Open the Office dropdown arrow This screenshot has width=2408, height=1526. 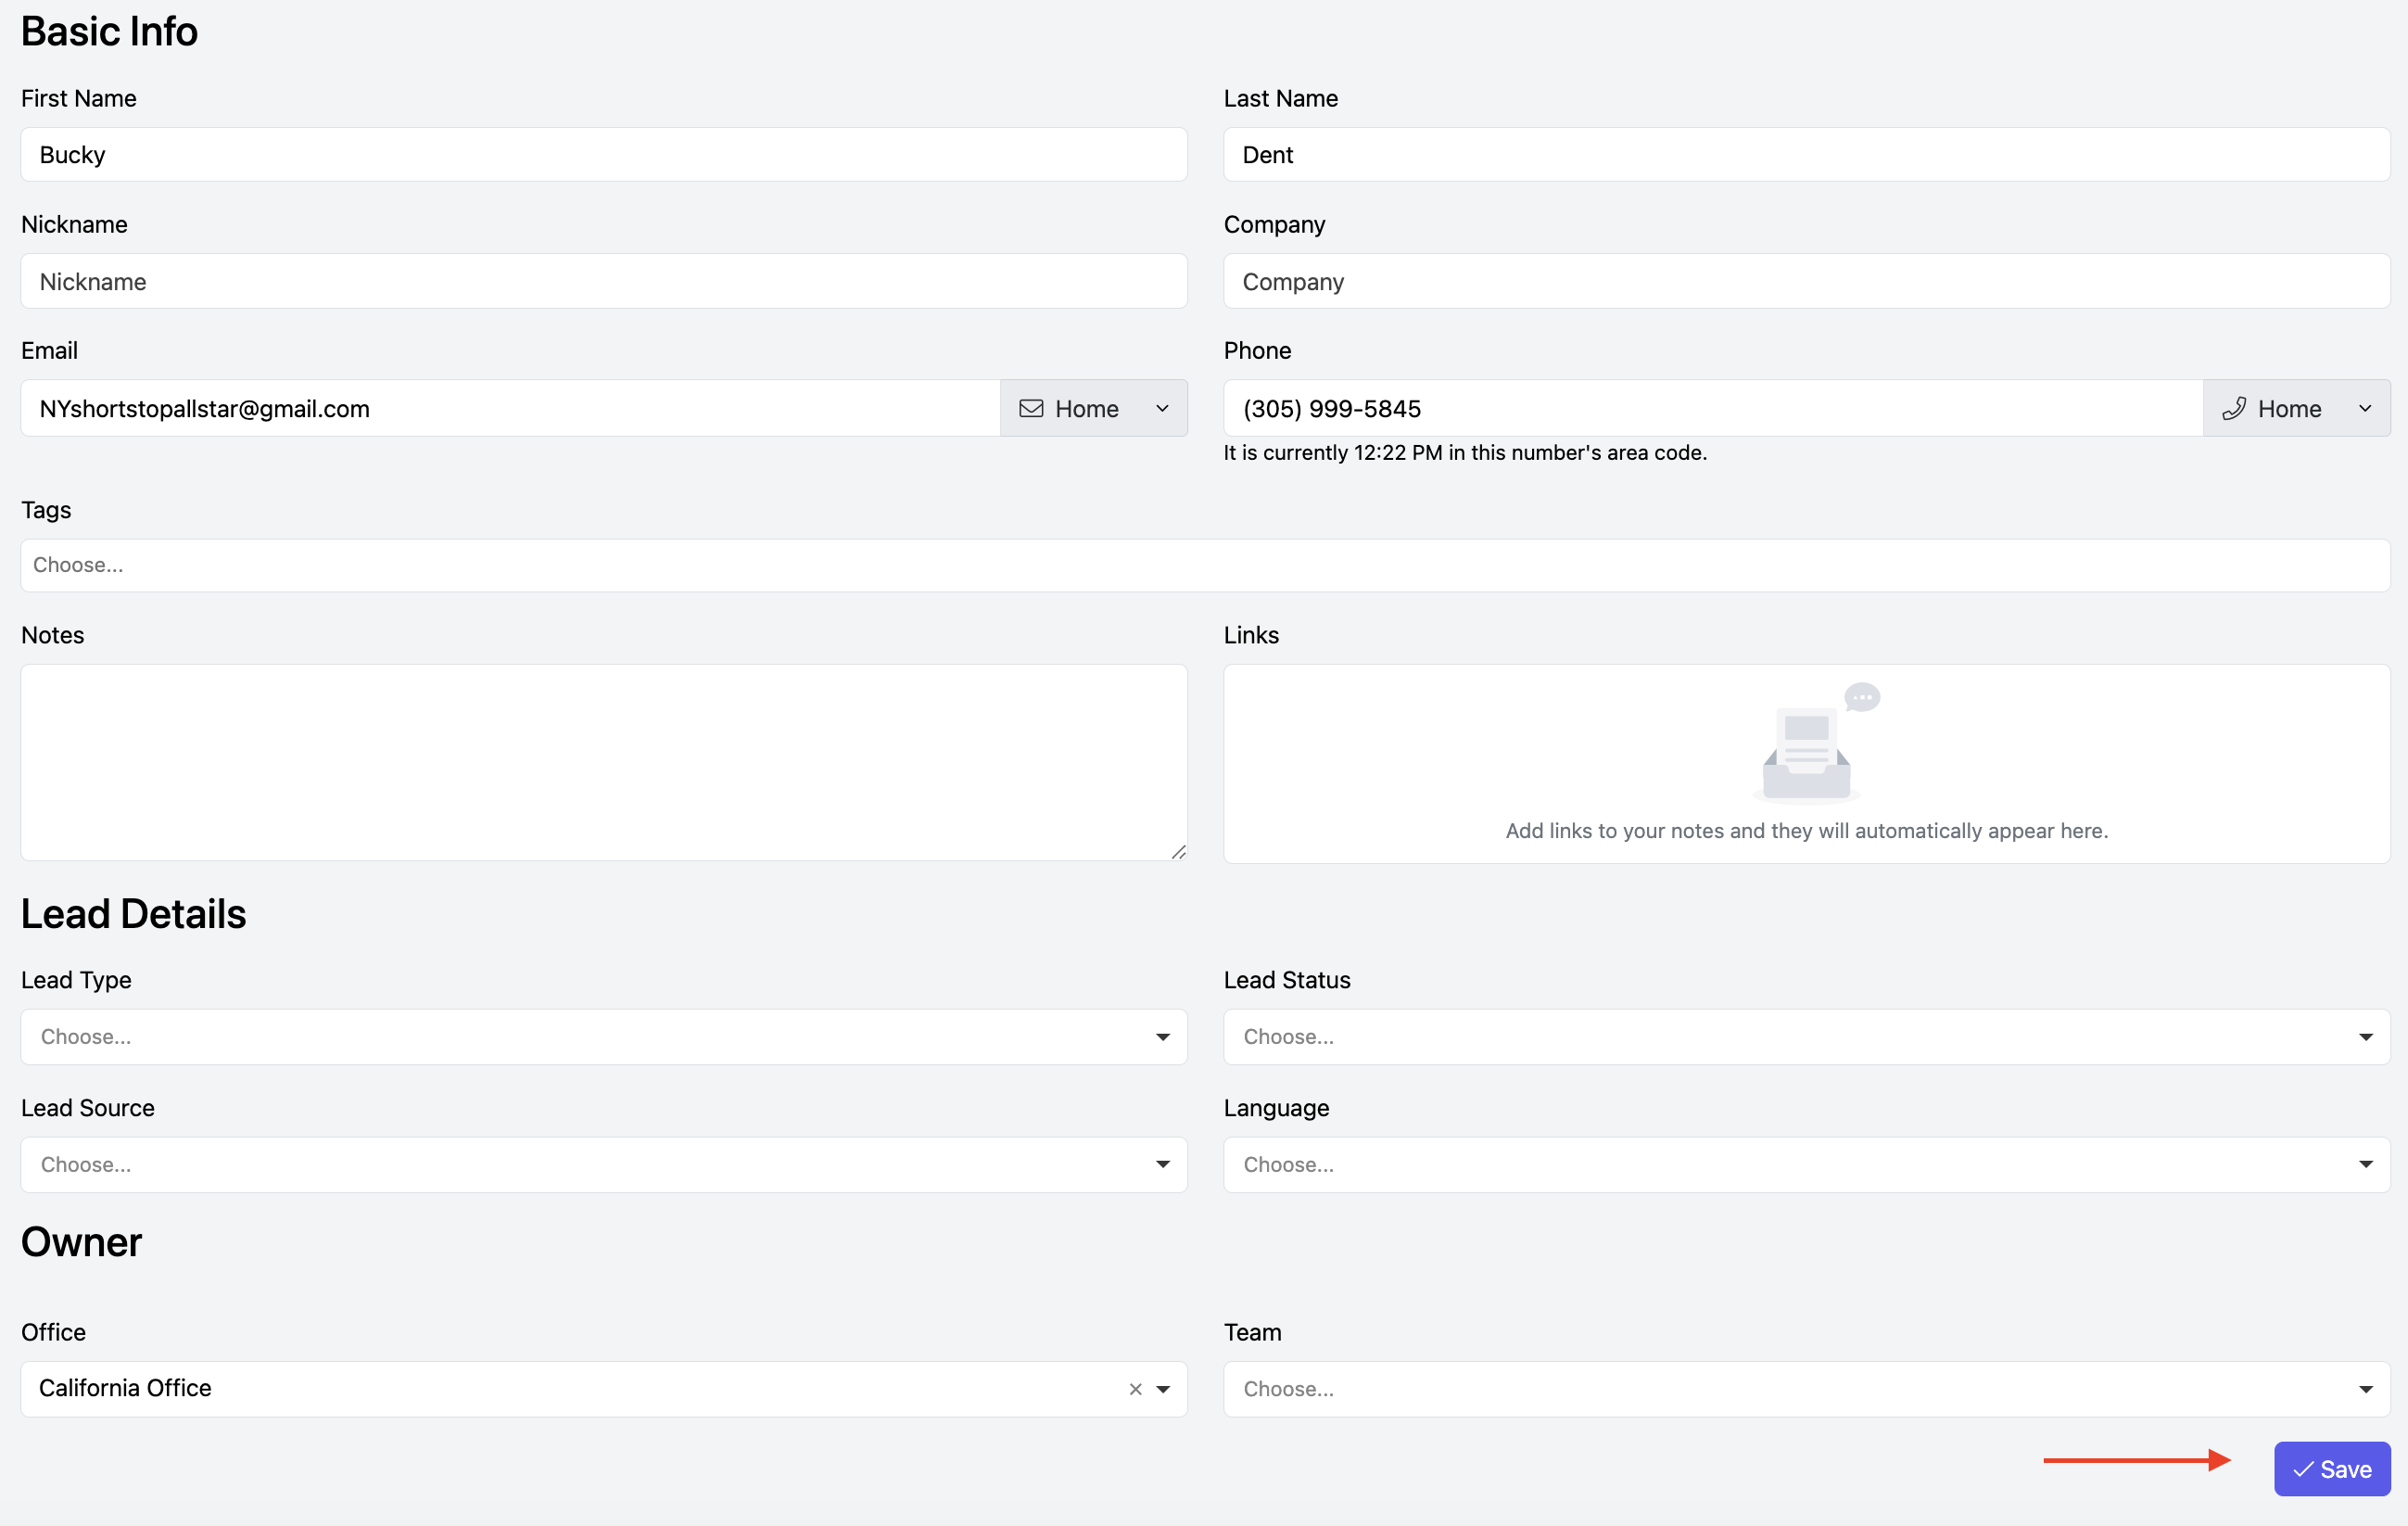tap(1162, 1389)
